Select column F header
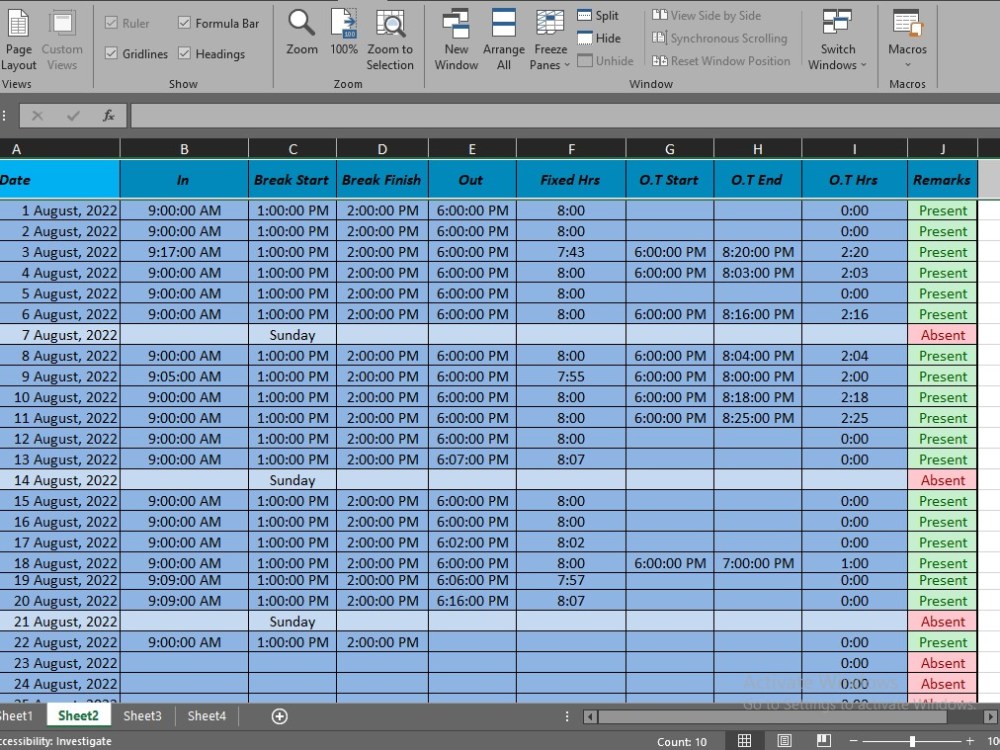This screenshot has height=750, width=1000. coord(571,149)
